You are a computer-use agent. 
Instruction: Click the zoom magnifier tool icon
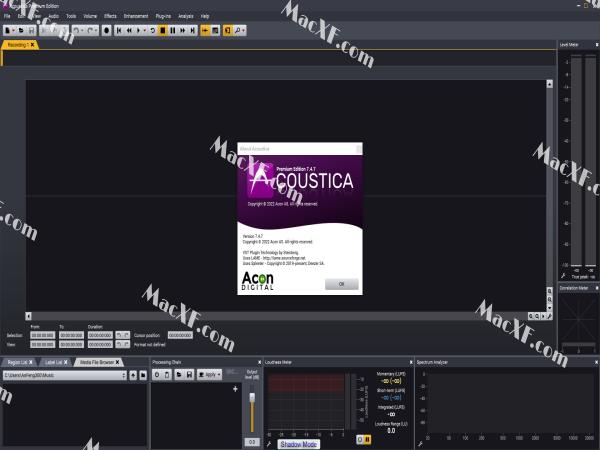pyautogui.click(x=239, y=30)
